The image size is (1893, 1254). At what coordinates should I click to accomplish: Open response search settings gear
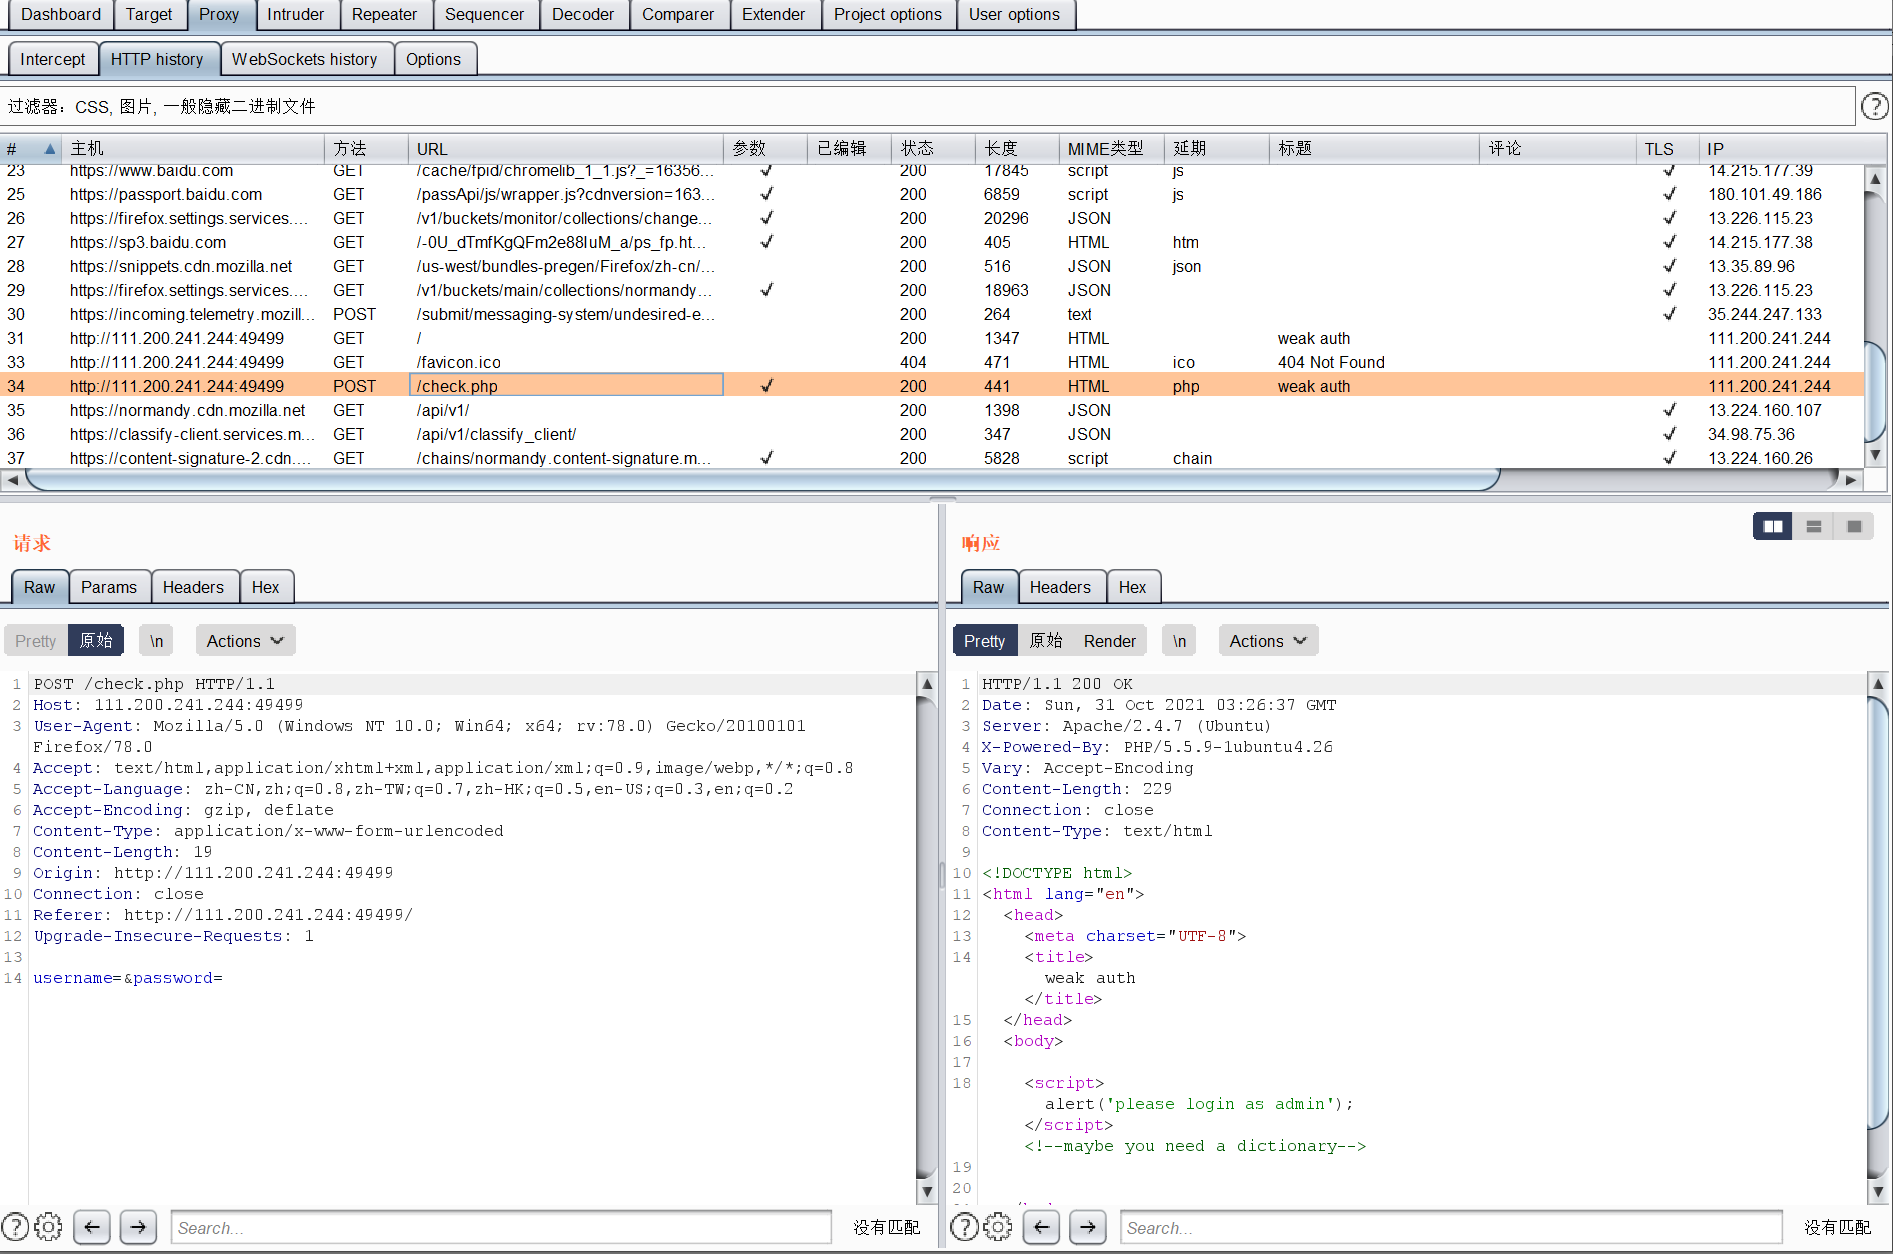tap(997, 1226)
